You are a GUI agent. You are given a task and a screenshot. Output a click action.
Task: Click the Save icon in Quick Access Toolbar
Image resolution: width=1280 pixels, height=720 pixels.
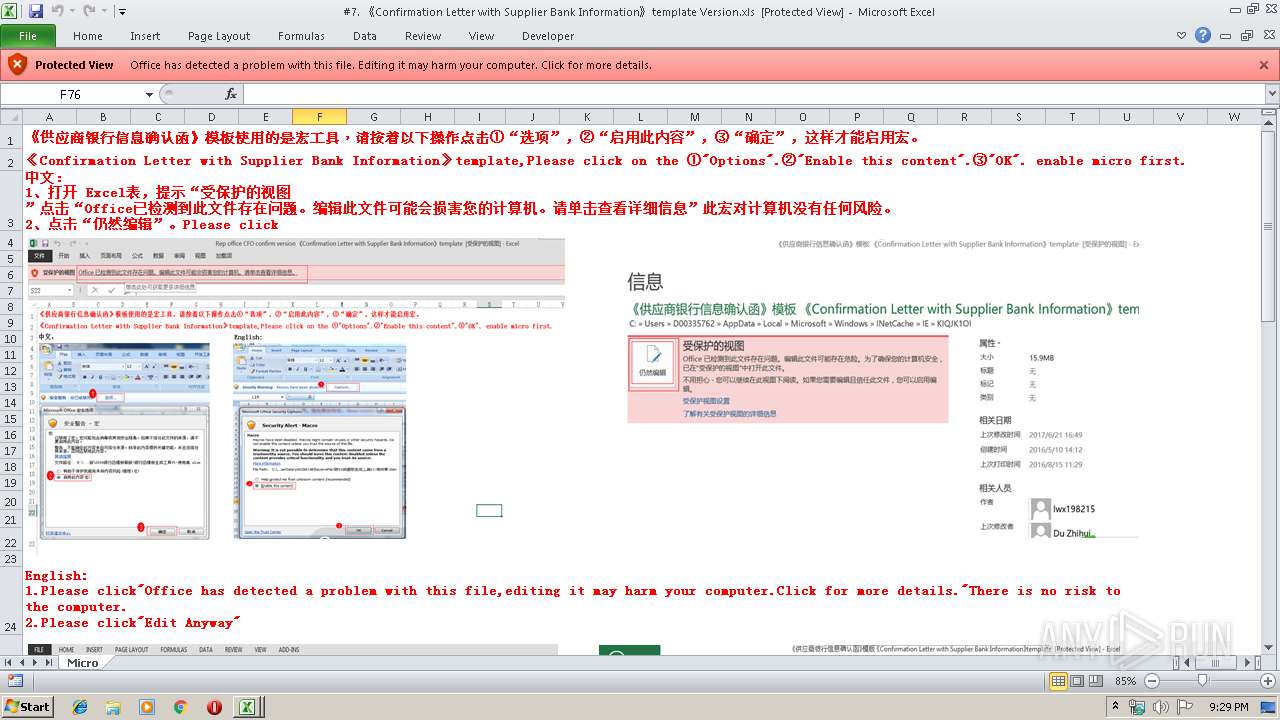point(36,11)
